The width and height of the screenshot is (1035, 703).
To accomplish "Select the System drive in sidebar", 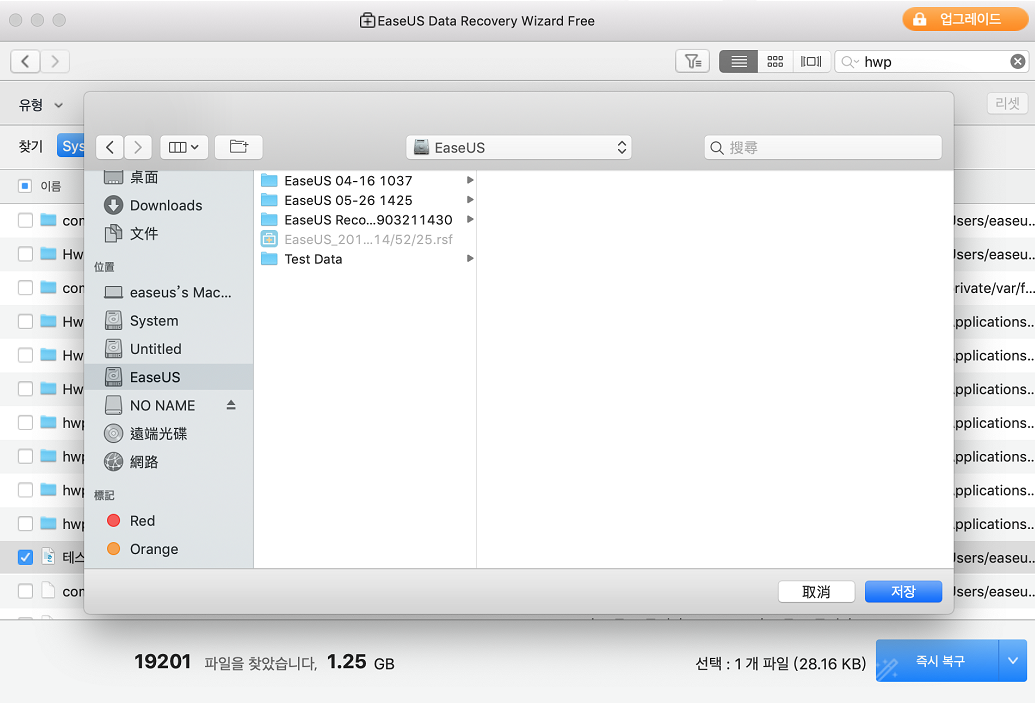I will [x=168, y=321].
